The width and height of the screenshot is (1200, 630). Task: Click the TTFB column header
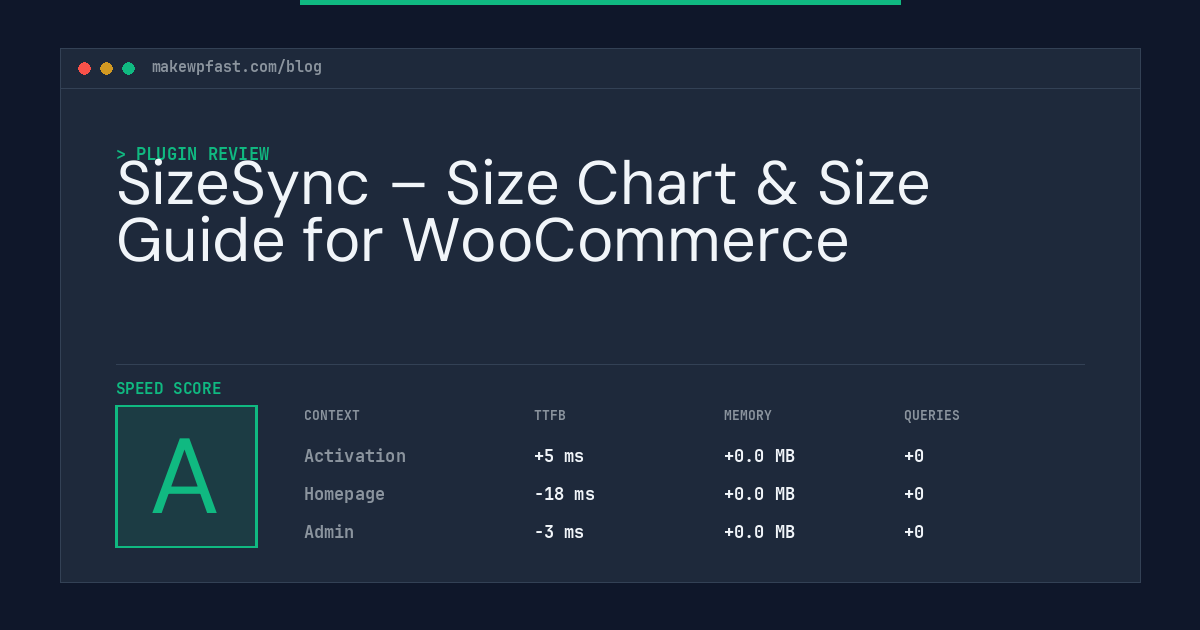pyautogui.click(x=550, y=415)
